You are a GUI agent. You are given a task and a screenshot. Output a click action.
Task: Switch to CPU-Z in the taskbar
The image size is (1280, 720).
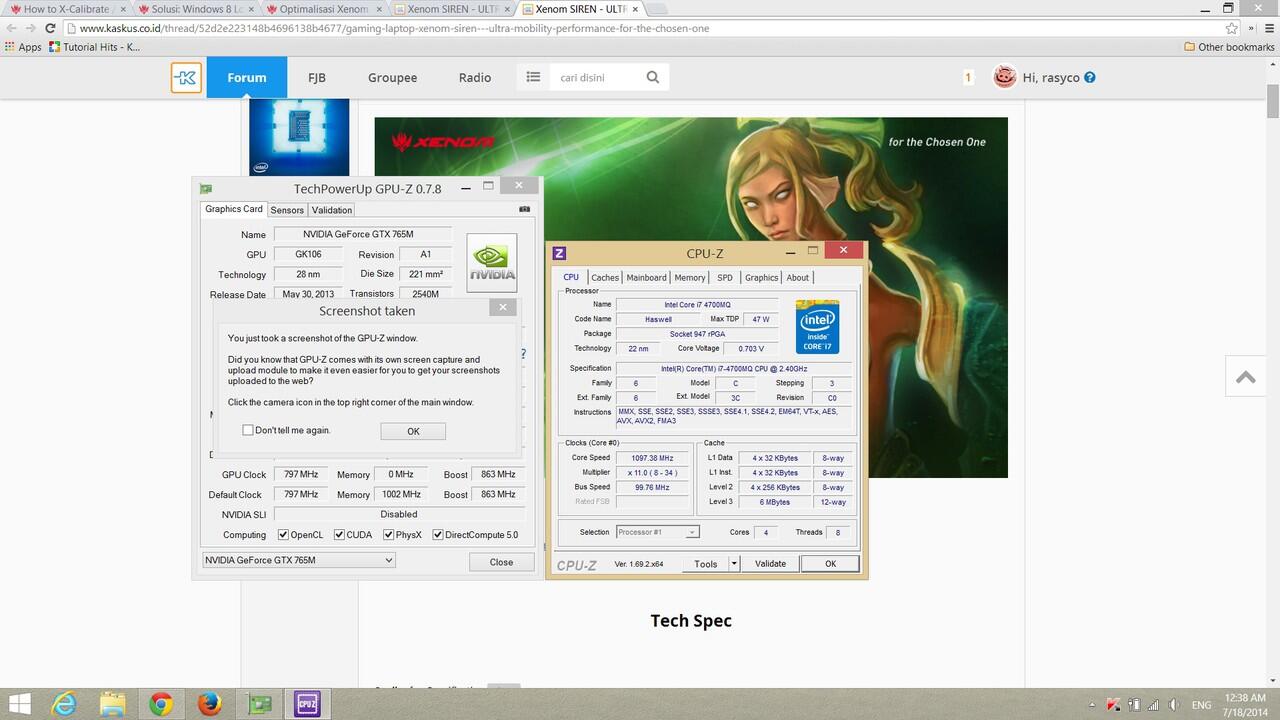coord(307,705)
